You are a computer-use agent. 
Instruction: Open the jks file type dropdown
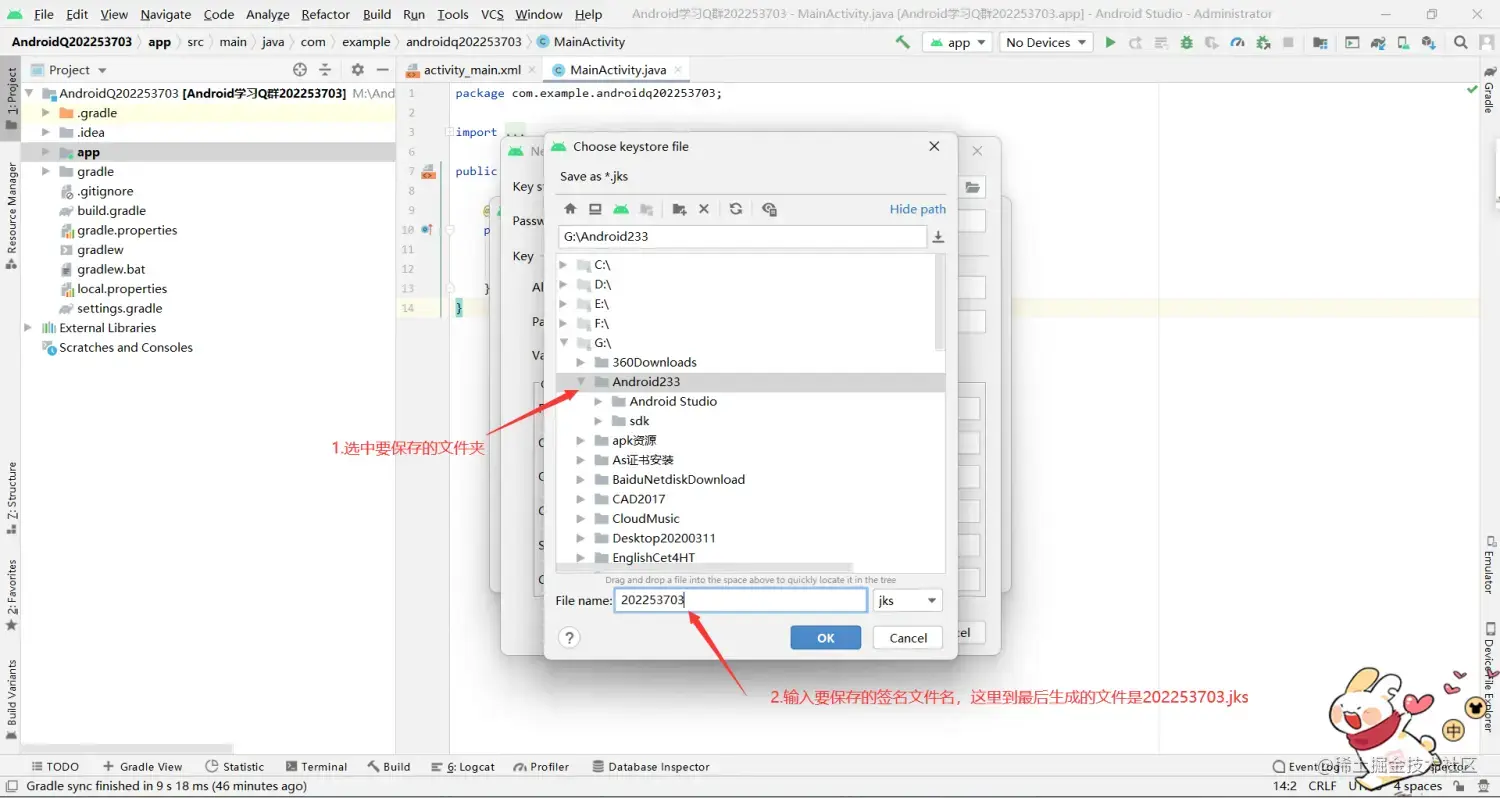908,600
